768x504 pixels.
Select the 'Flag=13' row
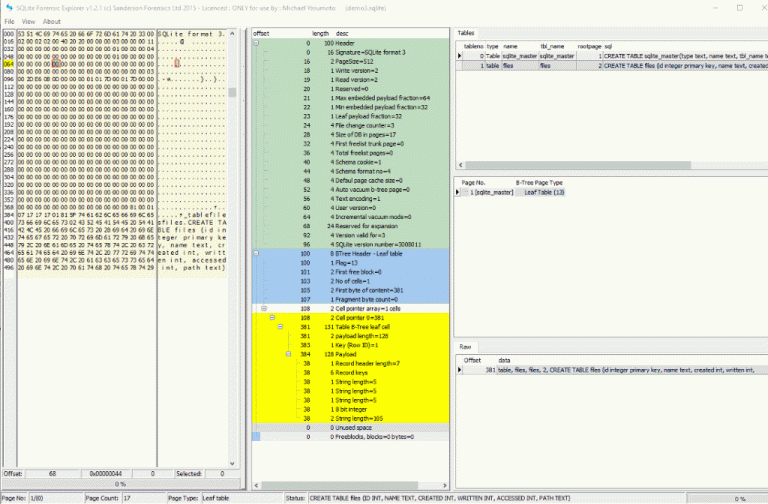(x=350, y=263)
